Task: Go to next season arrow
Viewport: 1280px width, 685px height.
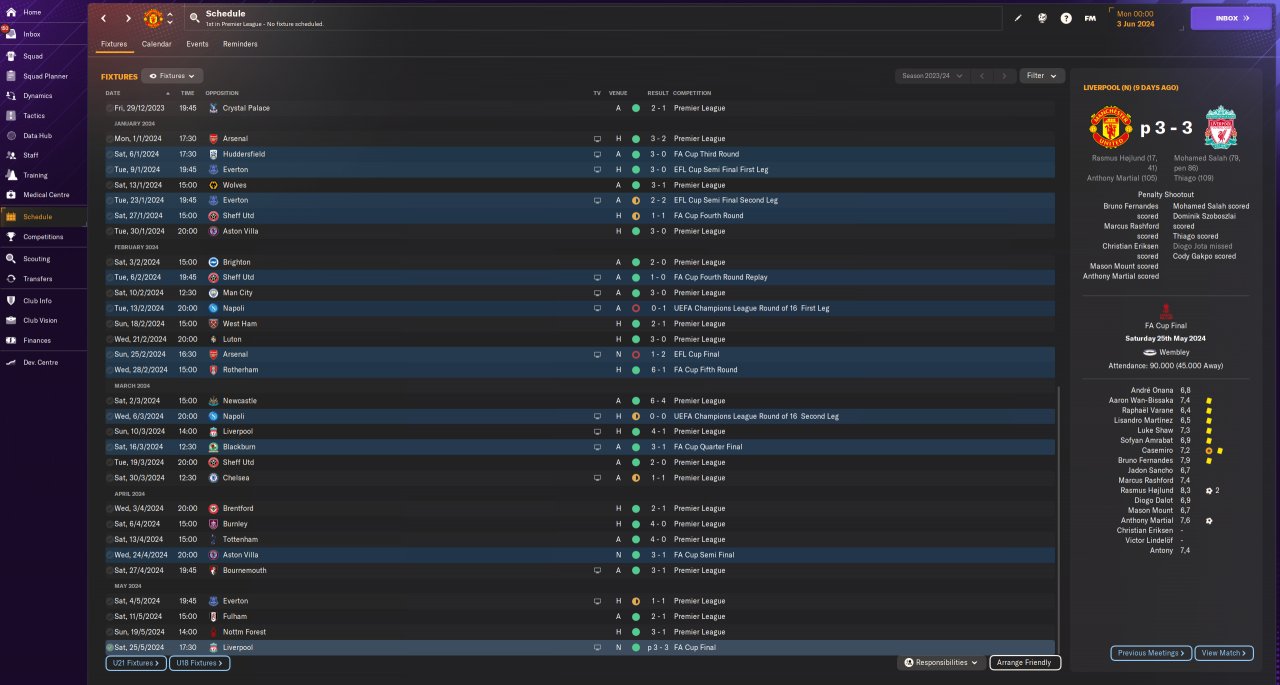Action: (1004, 76)
